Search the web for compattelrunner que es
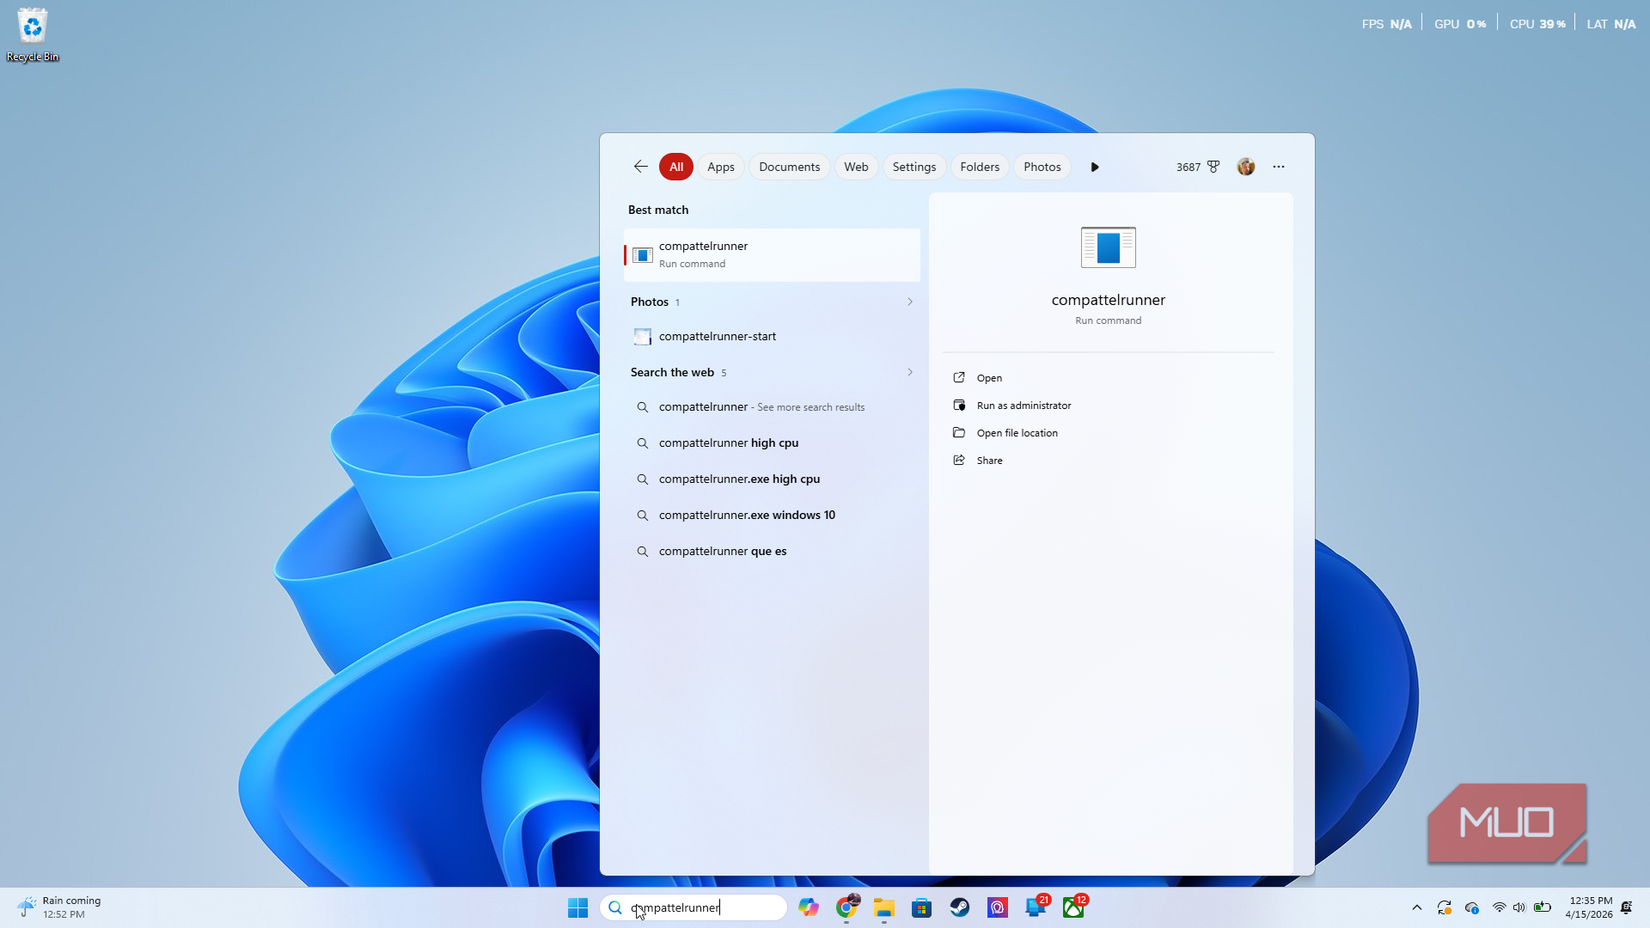 (x=772, y=551)
